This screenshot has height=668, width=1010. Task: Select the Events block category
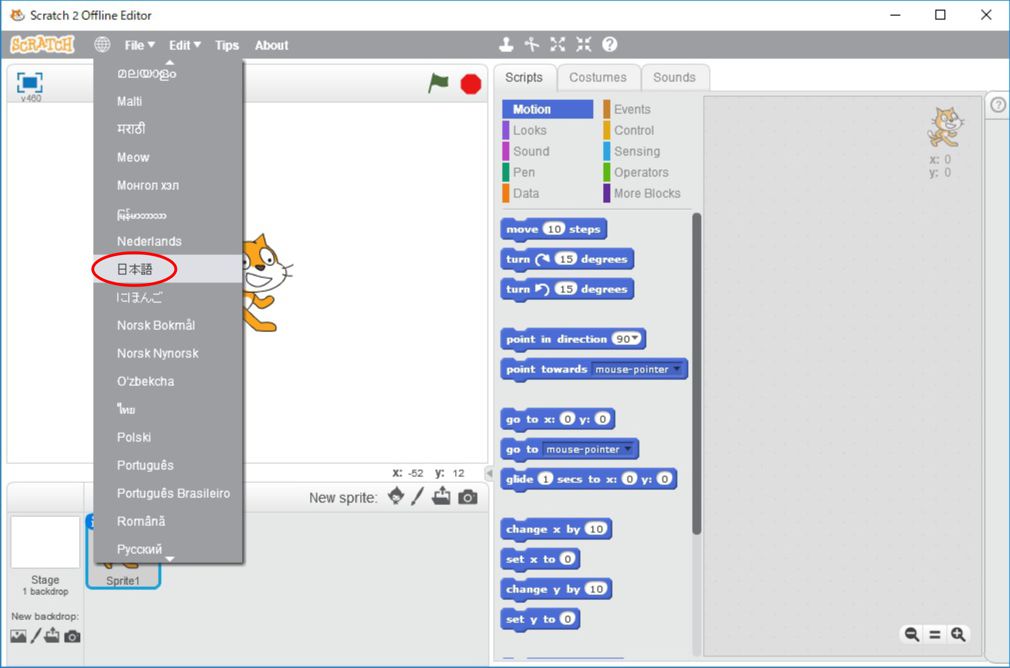coord(647,110)
